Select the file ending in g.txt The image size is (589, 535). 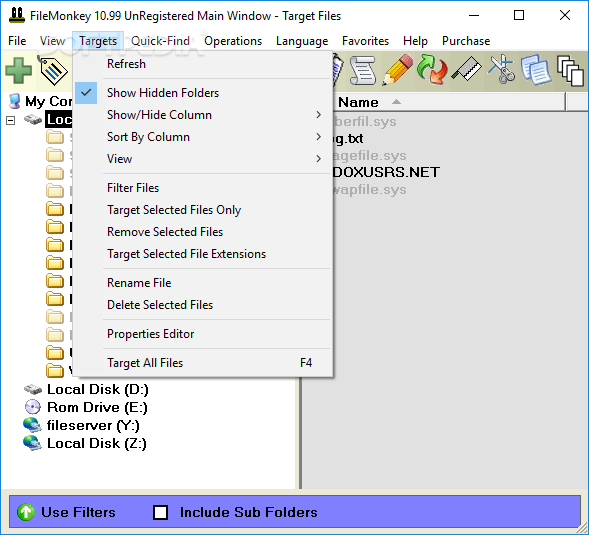tap(348, 139)
